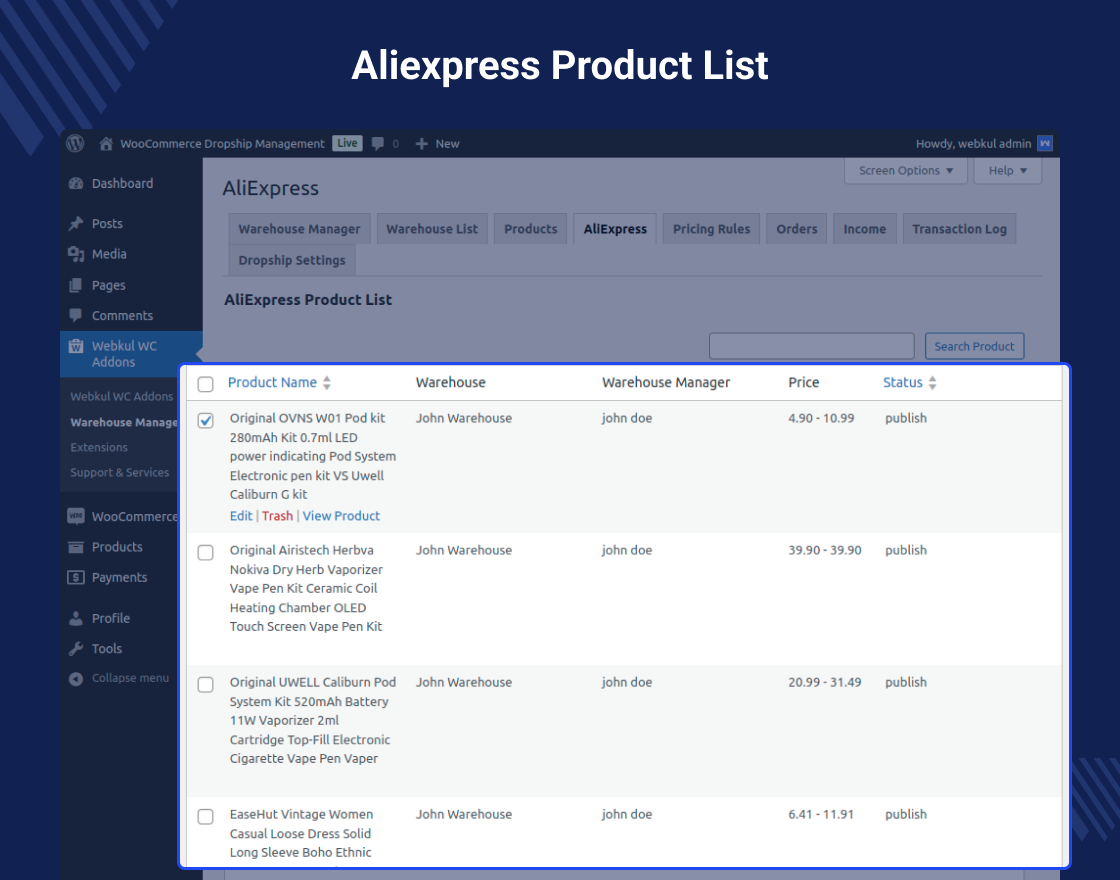1120x880 pixels.
Task: Click the Live status badge
Action: tap(347, 143)
